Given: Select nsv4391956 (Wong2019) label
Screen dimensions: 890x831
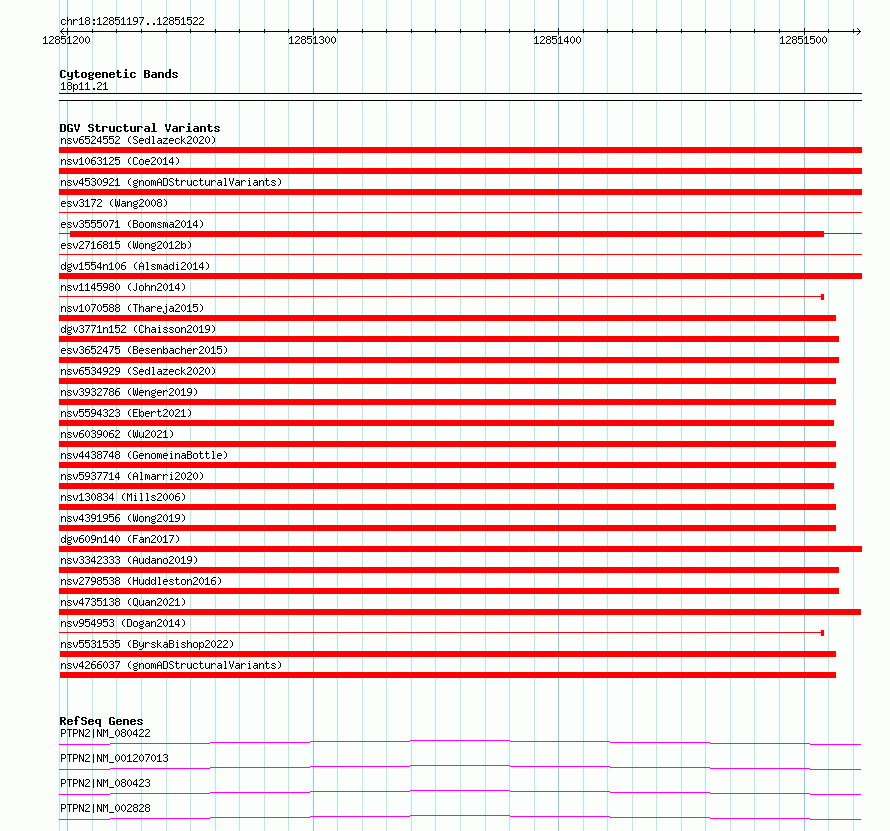Looking at the screenshot, I should coord(123,518).
